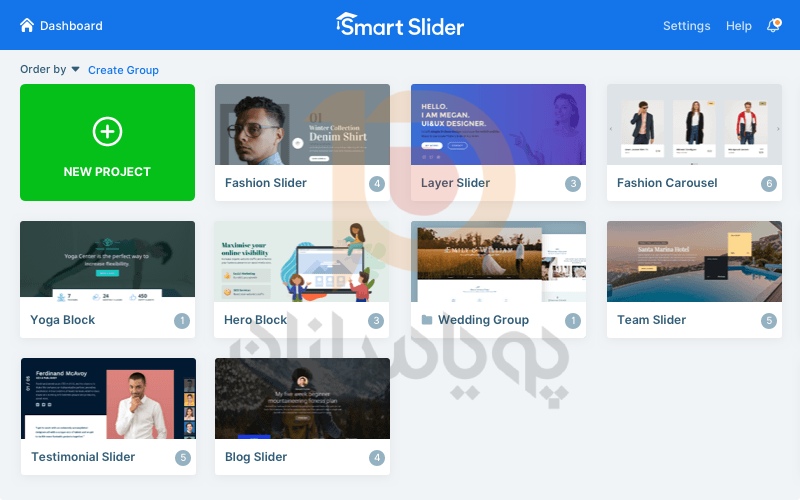Click the Smart Slider logo

[400, 25]
